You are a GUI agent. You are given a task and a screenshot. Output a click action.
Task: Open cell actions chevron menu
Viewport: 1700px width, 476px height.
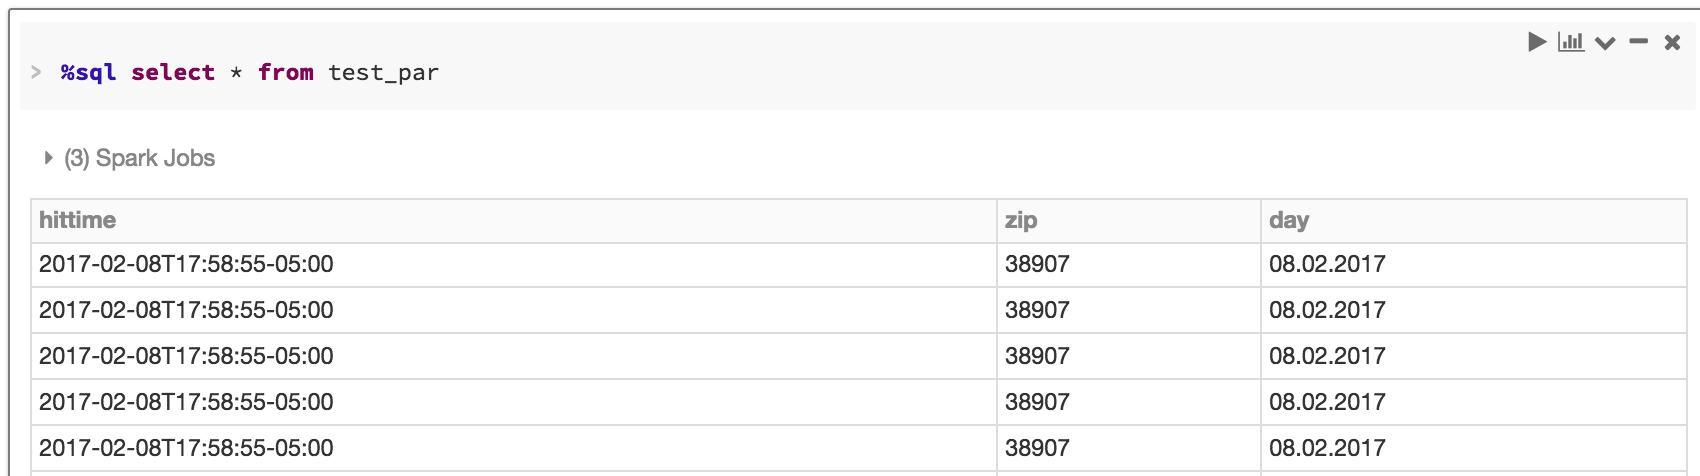tap(1605, 43)
